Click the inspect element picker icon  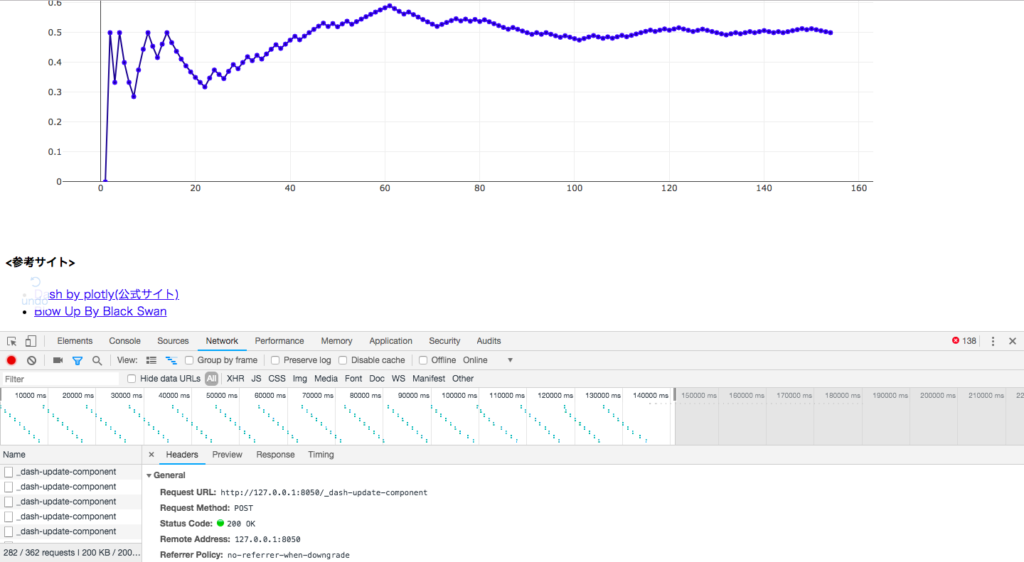pos(12,341)
